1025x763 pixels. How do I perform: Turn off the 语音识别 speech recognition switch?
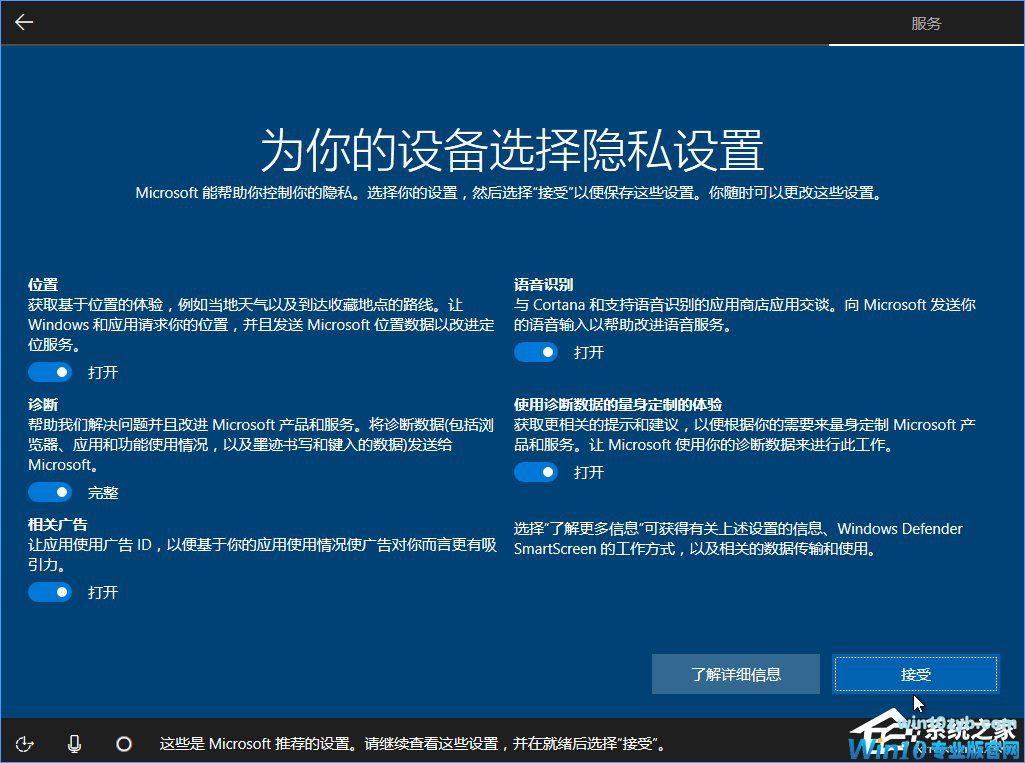tap(536, 351)
